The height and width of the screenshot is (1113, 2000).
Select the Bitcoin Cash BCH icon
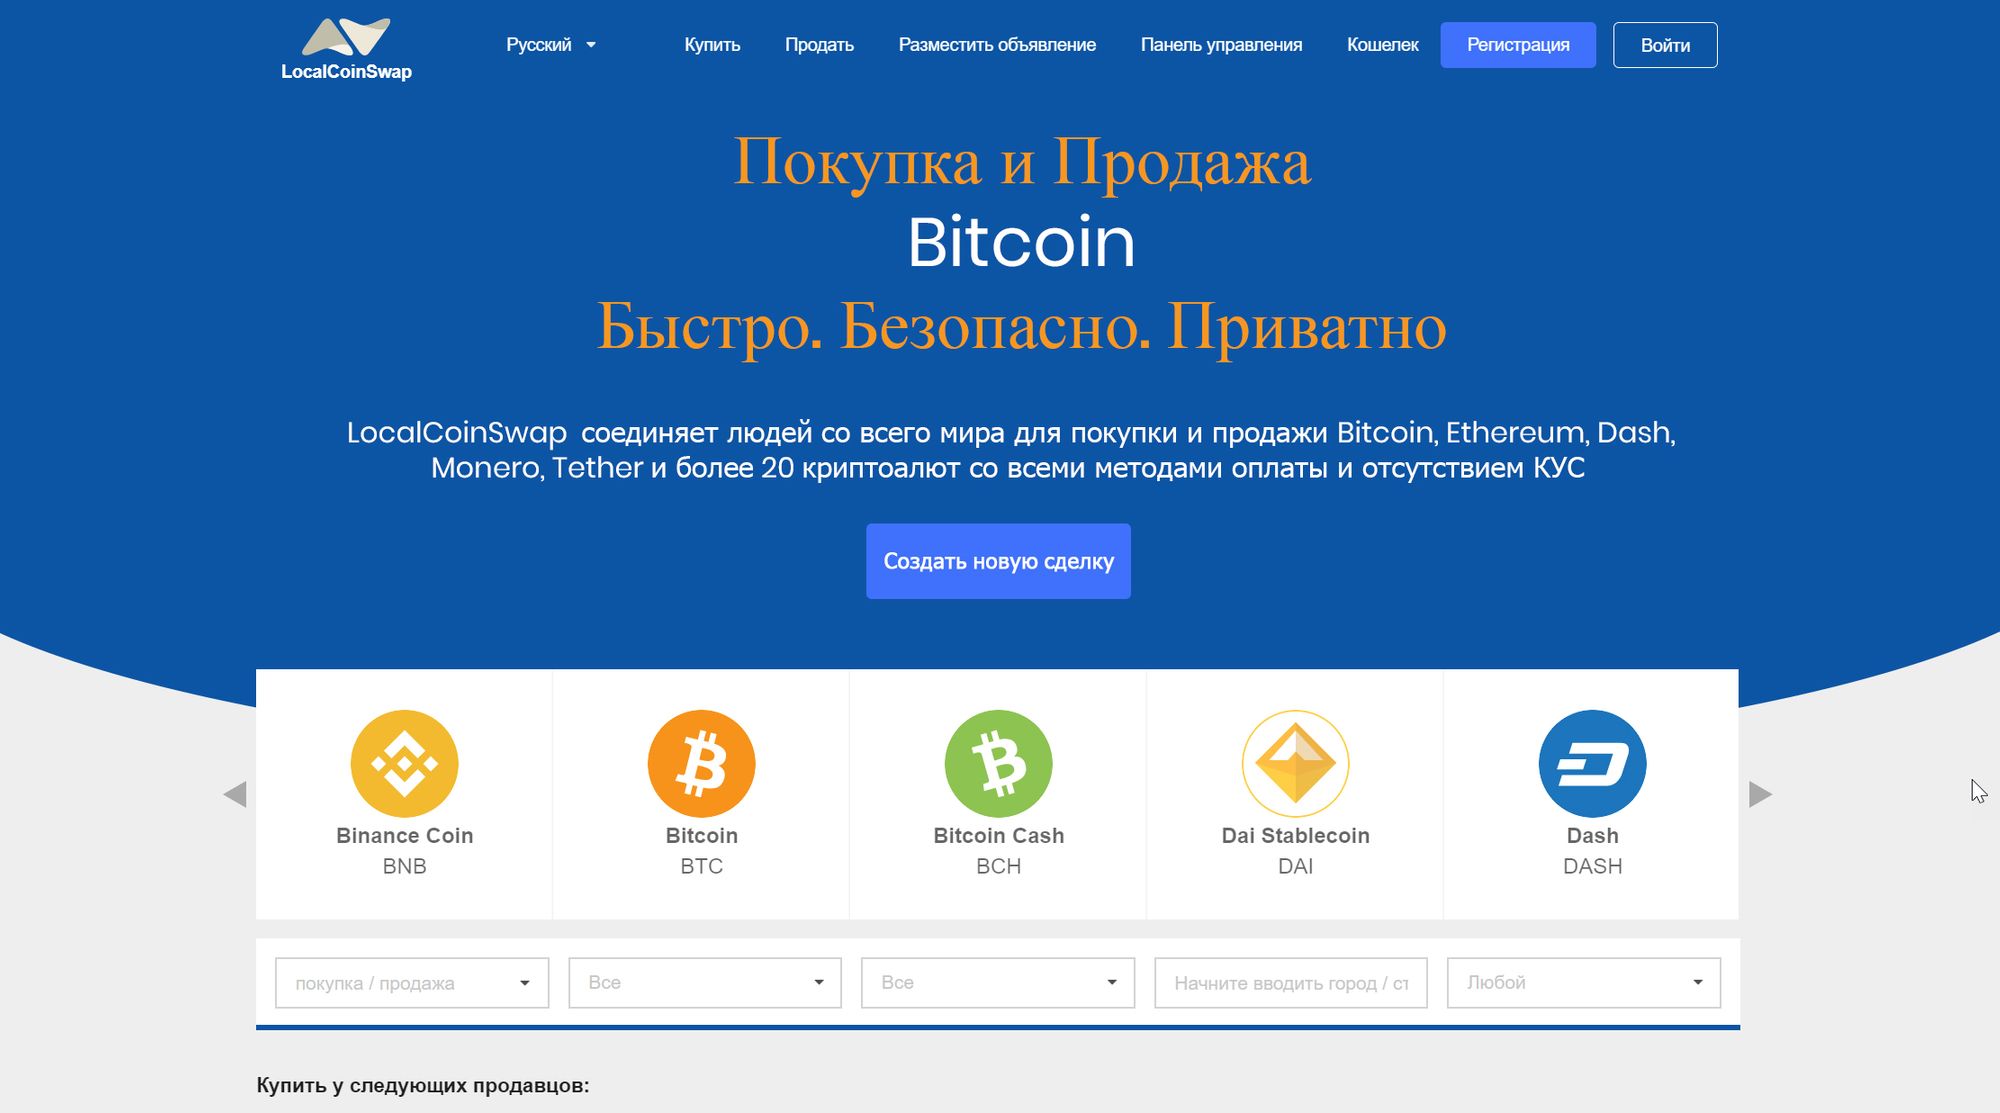tap(999, 763)
